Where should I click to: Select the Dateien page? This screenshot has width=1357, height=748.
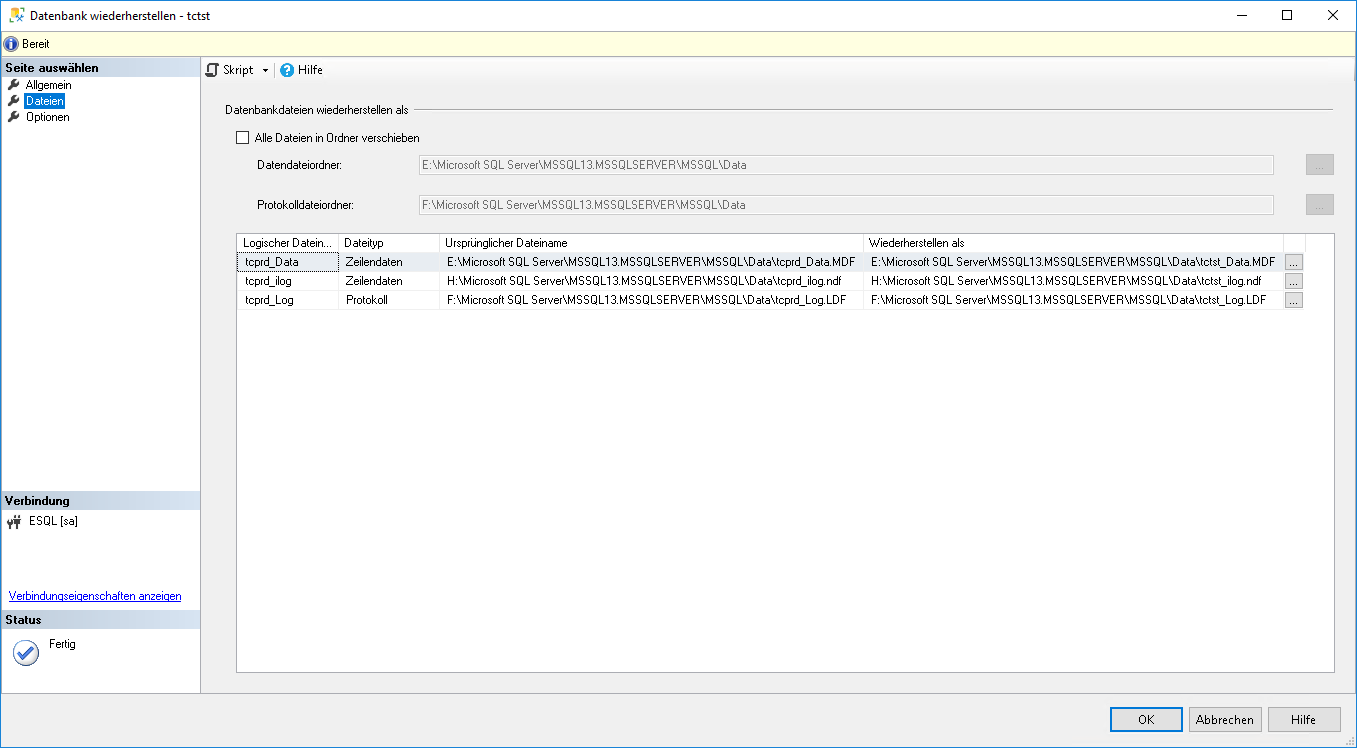tap(45, 101)
